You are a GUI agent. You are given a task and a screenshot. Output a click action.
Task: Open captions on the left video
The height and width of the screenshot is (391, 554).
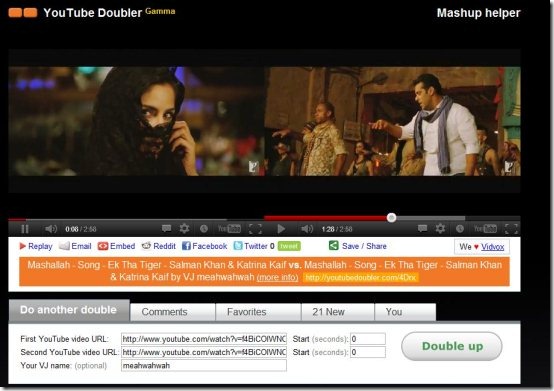(x=166, y=229)
